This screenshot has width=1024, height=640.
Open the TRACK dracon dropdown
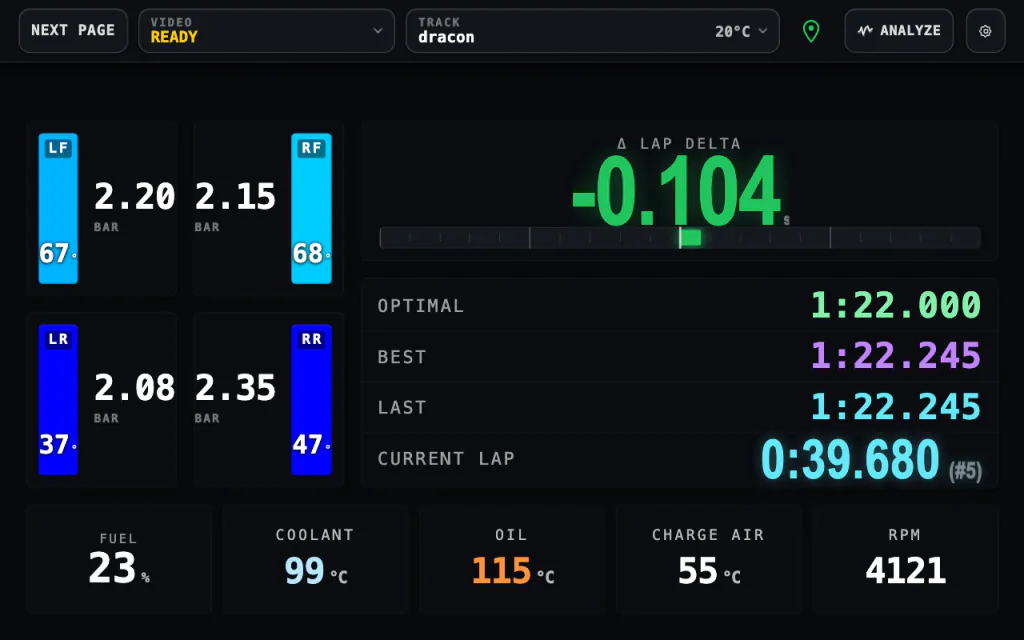pos(592,31)
